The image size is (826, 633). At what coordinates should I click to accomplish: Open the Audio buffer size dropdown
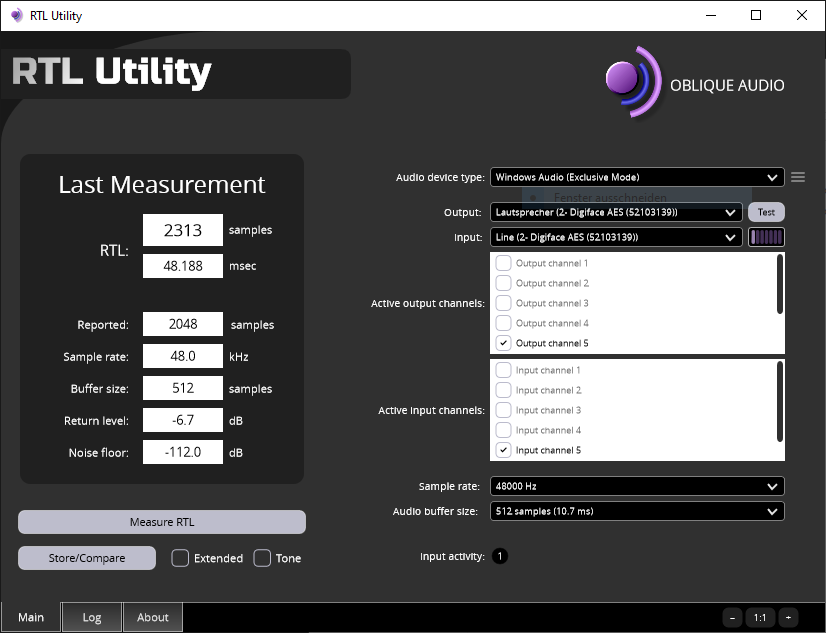(x=637, y=511)
